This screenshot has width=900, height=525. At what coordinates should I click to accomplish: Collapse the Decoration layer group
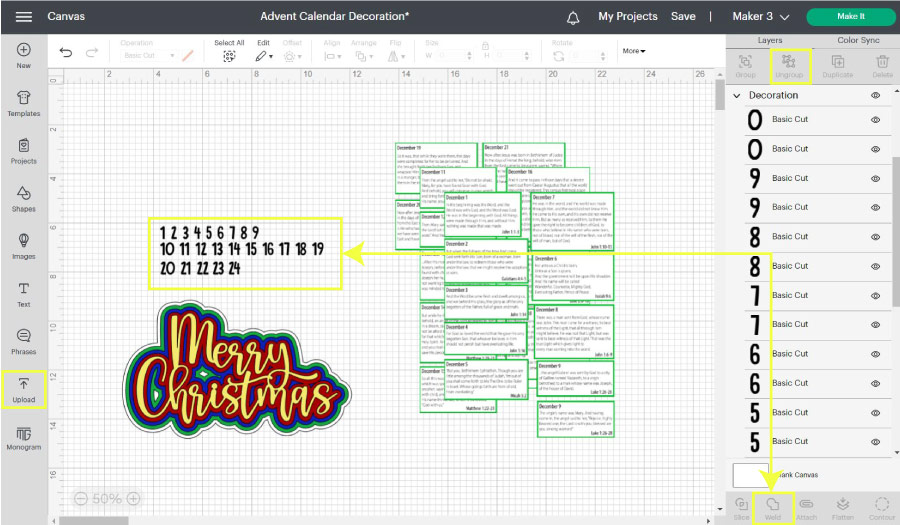(x=738, y=96)
